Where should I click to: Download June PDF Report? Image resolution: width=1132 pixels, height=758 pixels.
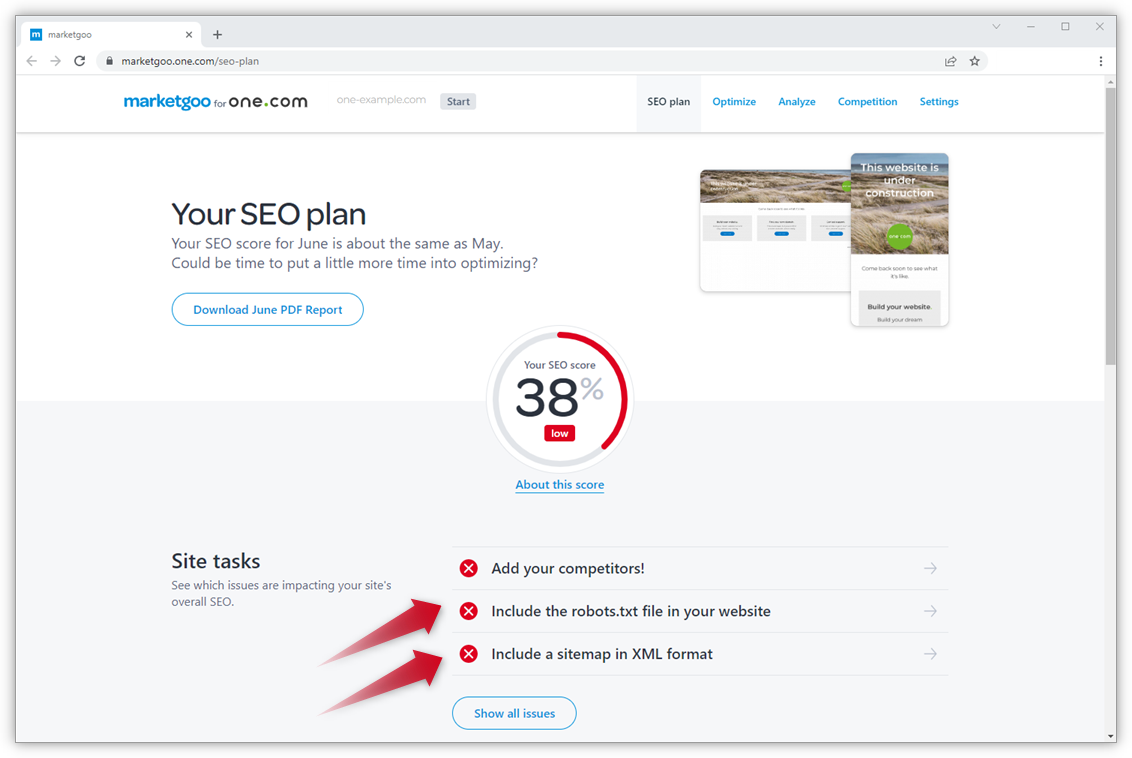click(268, 310)
